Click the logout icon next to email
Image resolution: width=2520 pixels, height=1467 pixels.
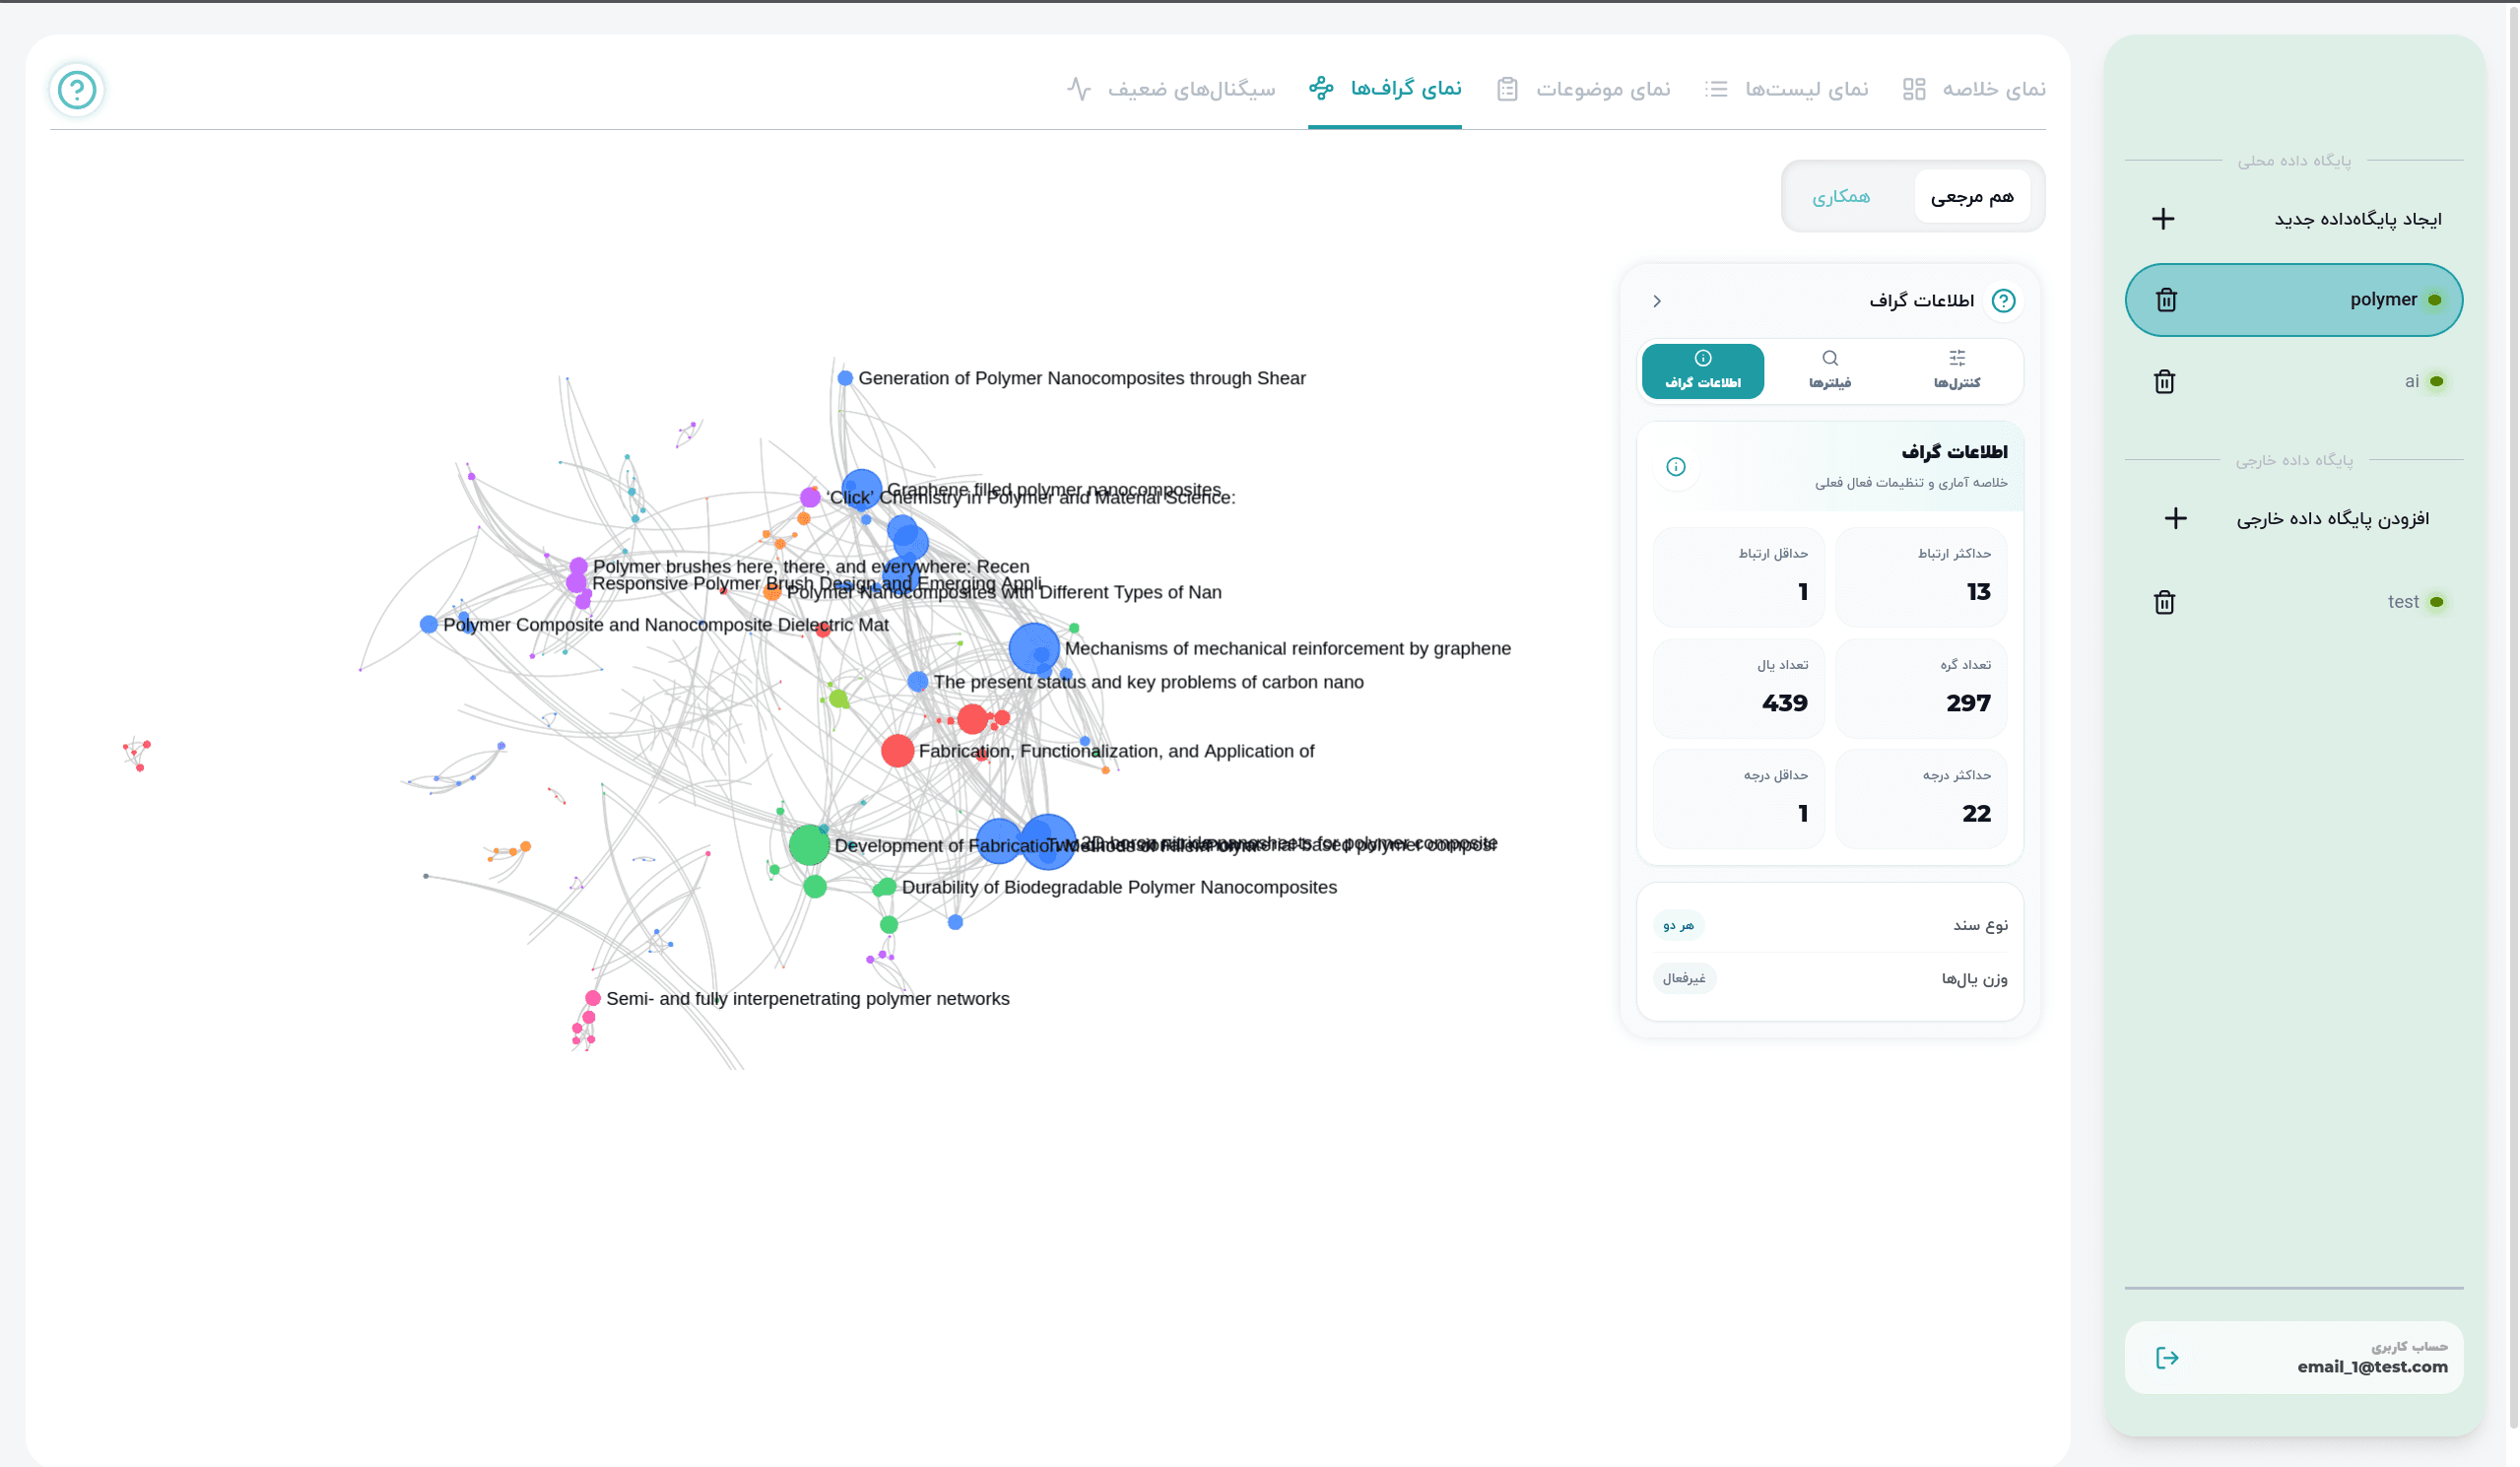click(x=2167, y=1357)
